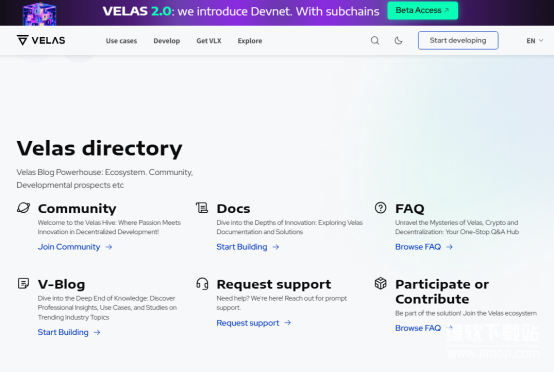The height and width of the screenshot is (373, 554).
Task: Click the arrow beside FAQ's Browse FAQ
Action: (x=449, y=247)
